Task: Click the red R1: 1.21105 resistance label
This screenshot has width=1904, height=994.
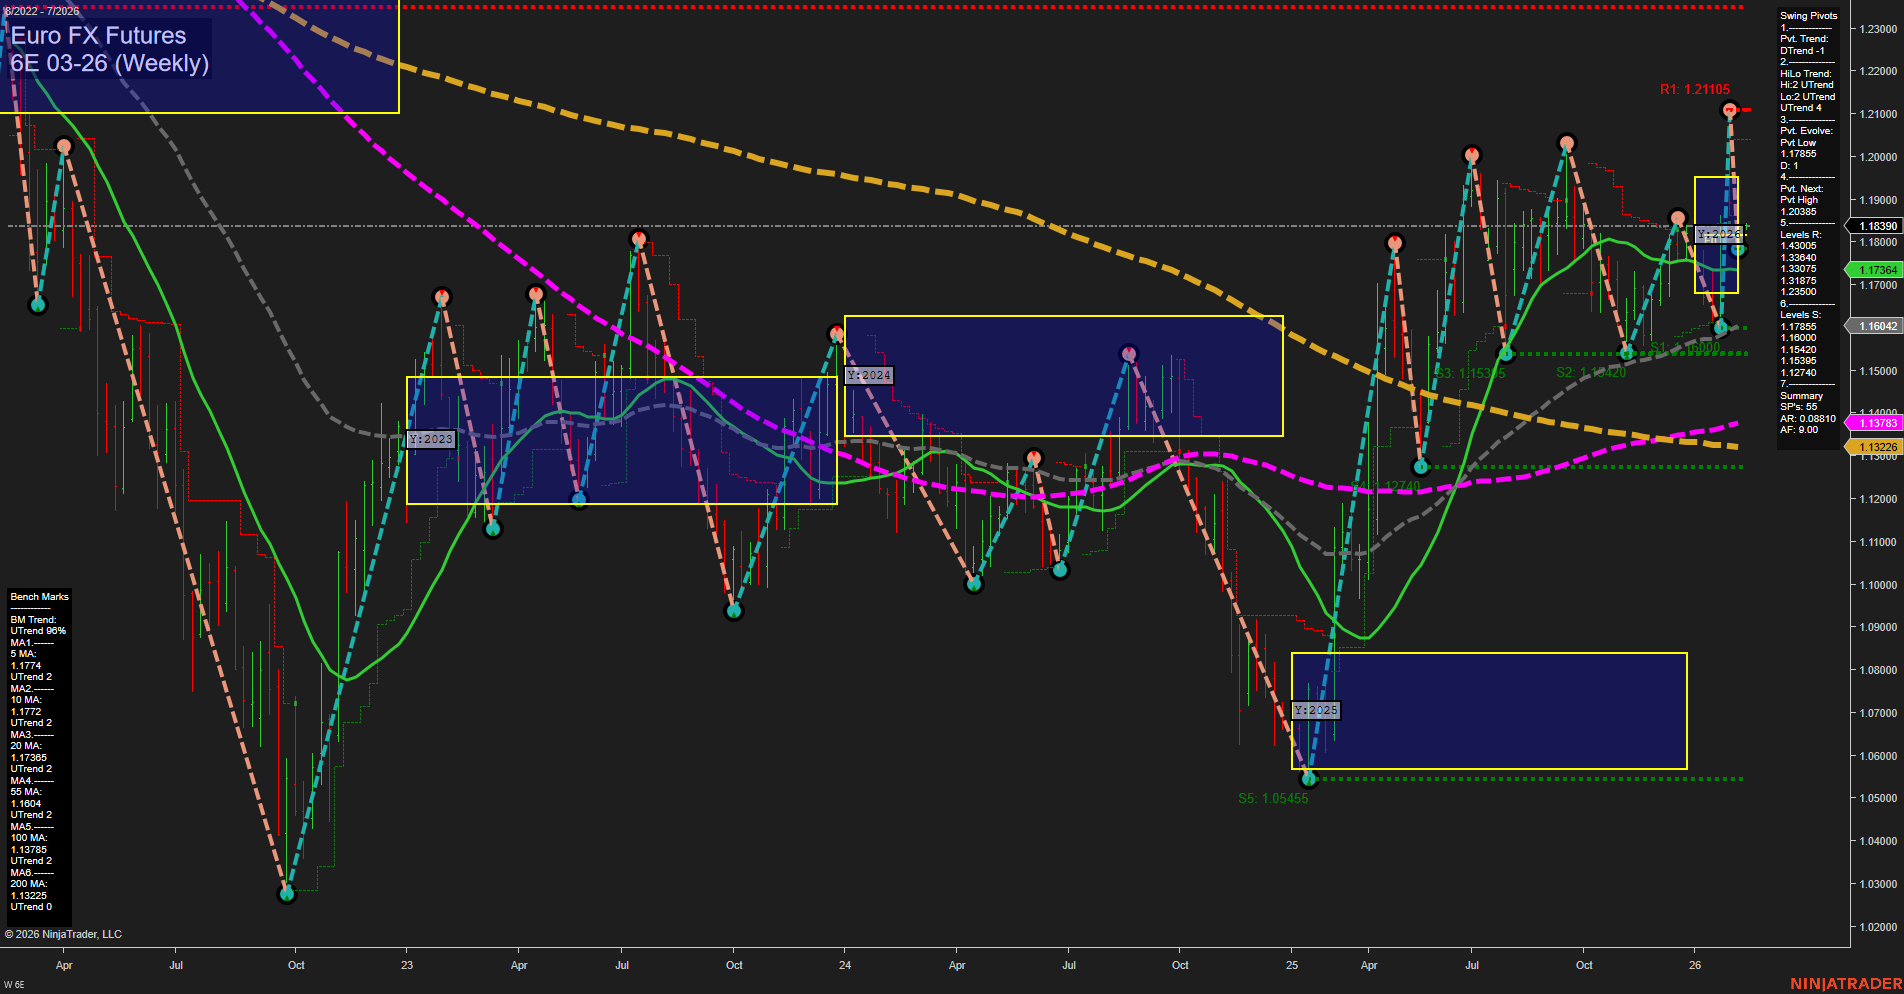Action: pos(1694,89)
